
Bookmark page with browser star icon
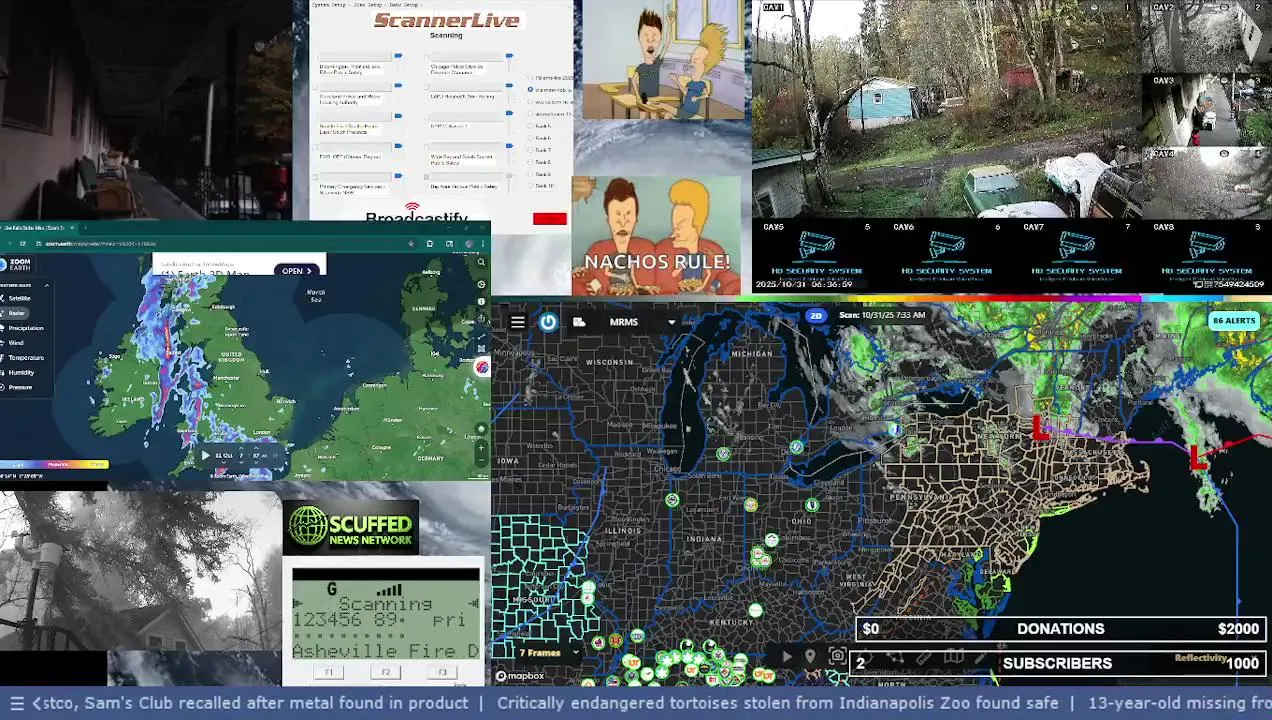click(x=411, y=244)
